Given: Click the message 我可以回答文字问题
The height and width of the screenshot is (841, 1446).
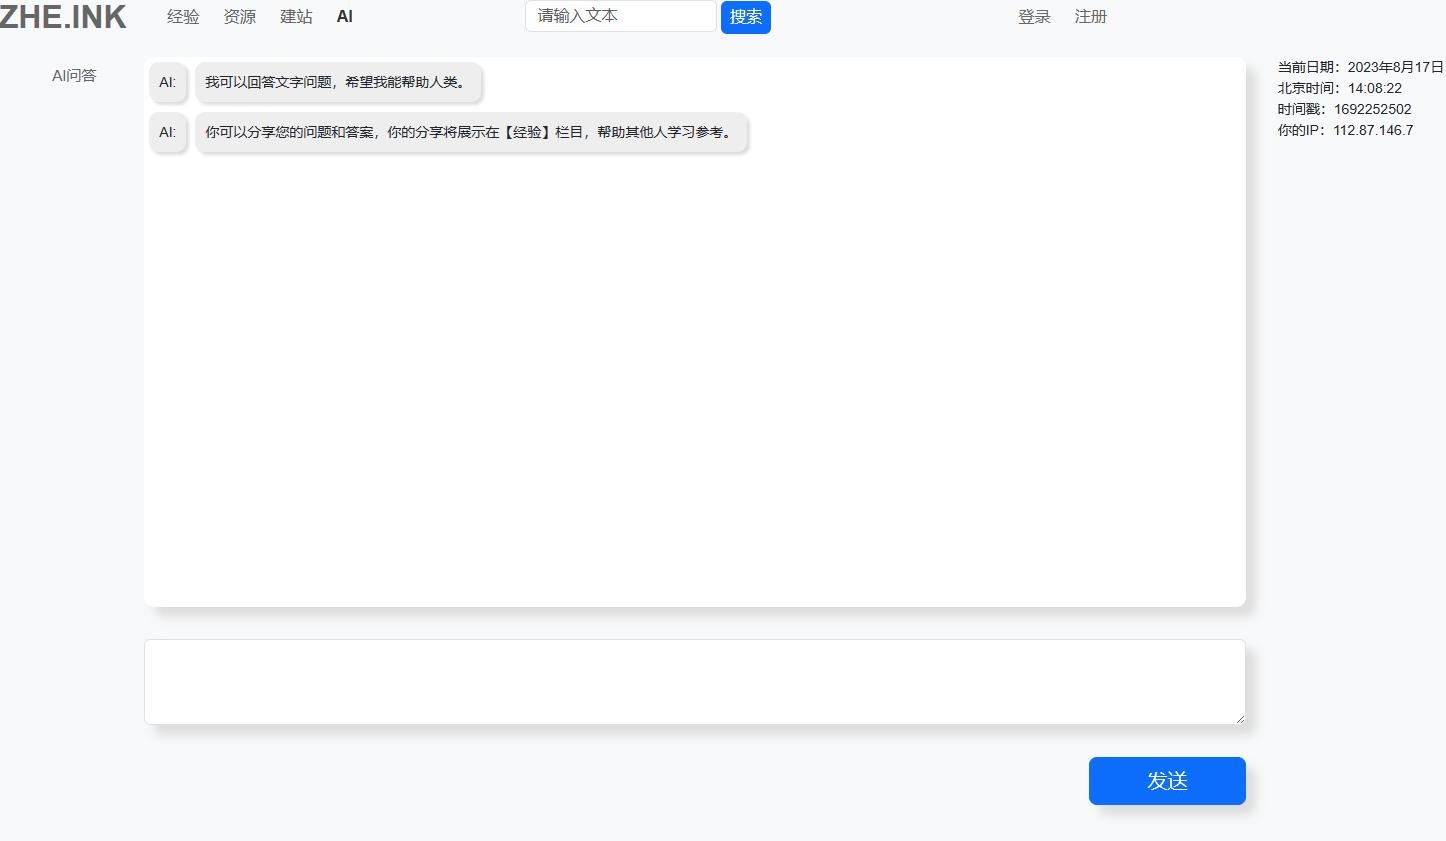Looking at the screenshot, I should [338, 82].
